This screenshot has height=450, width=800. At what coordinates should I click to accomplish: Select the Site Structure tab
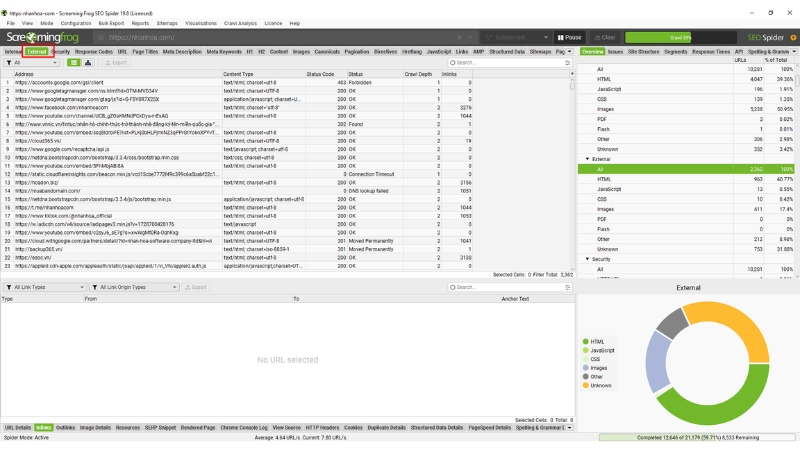643,52
